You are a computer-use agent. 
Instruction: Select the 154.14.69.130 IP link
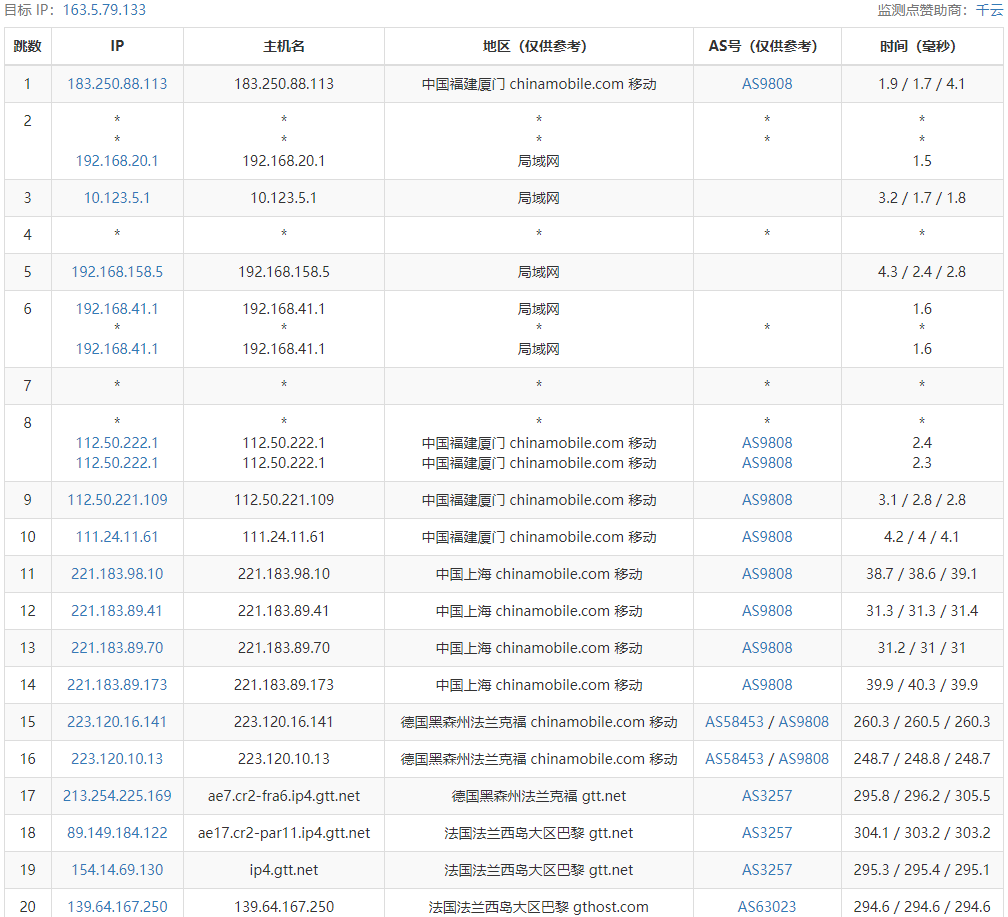117,870
